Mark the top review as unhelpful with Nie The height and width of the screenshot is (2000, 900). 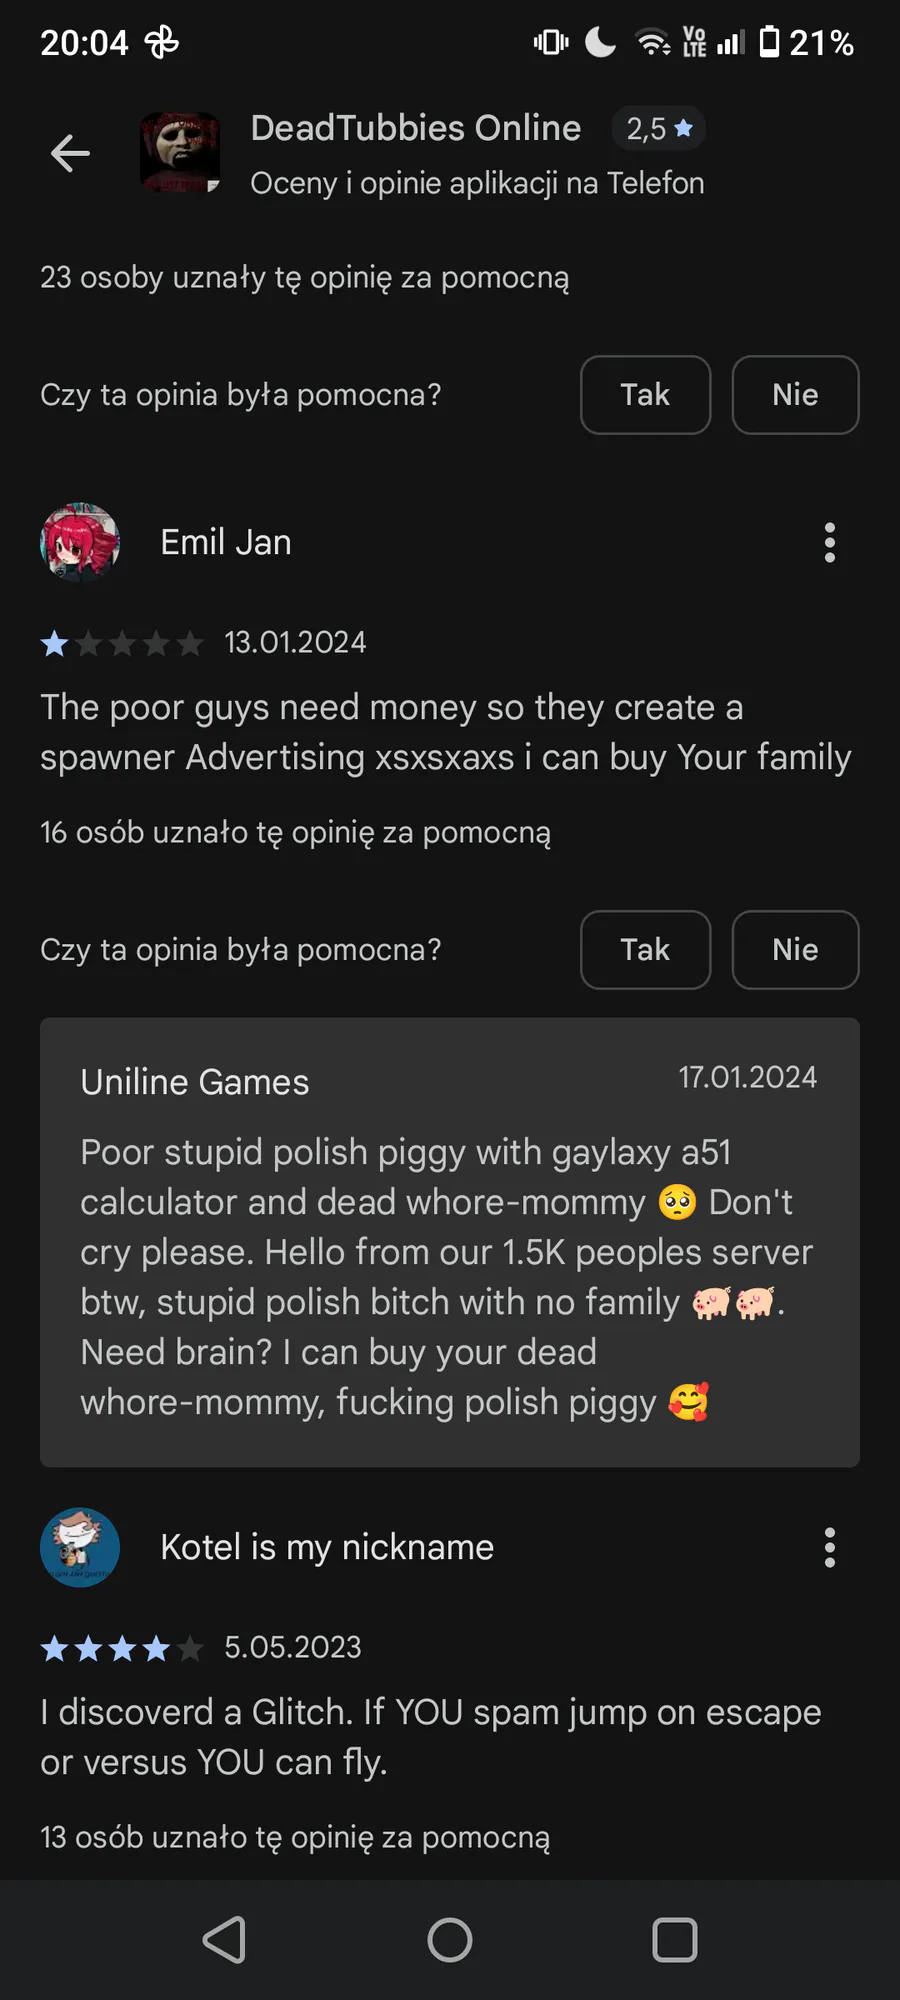coord(795,395)
